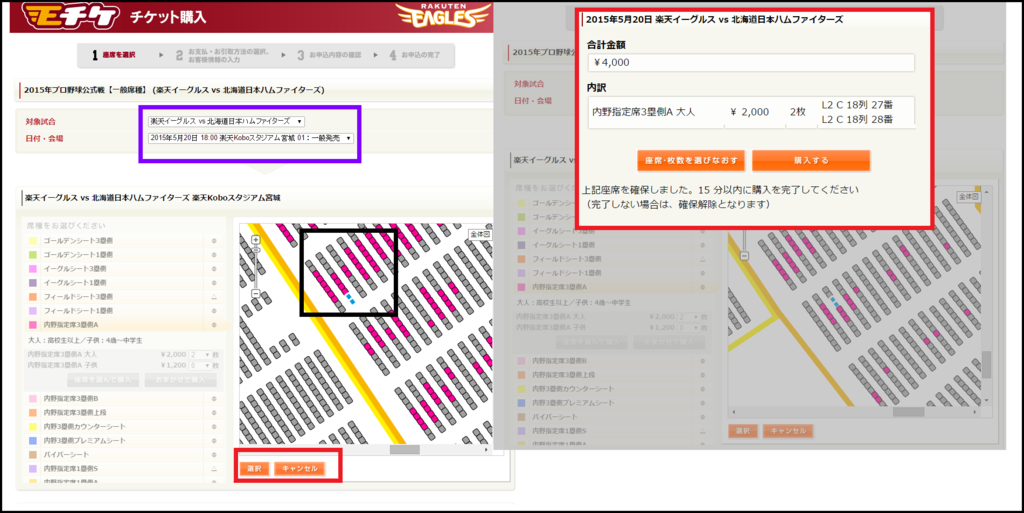
Task: Click 全体図 on the dimmed seat map
Action: [968, 196]
